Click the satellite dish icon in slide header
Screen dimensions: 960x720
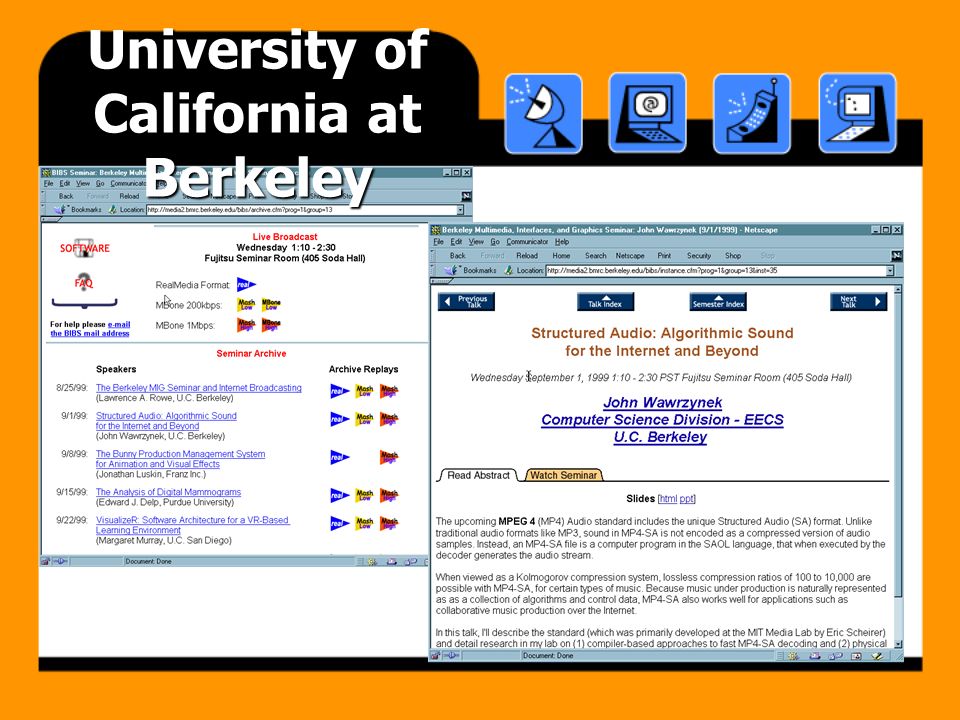click(x=543, y=113)
